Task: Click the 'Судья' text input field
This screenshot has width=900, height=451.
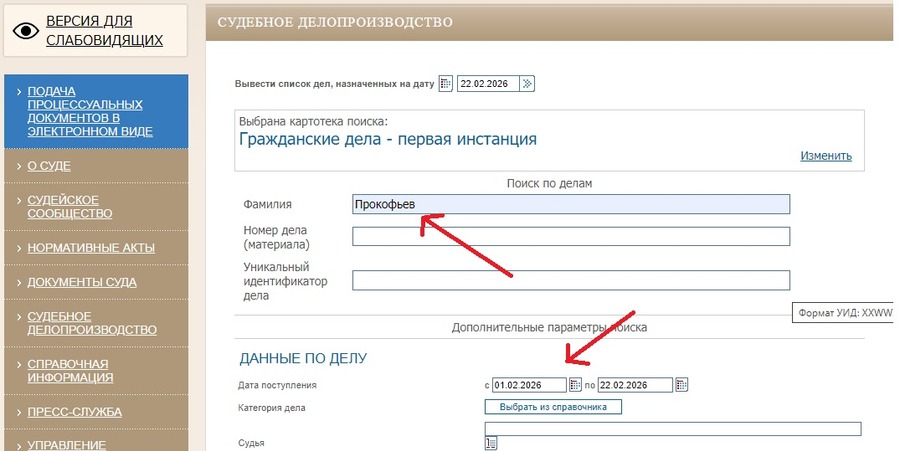Action: coord(672,429)
